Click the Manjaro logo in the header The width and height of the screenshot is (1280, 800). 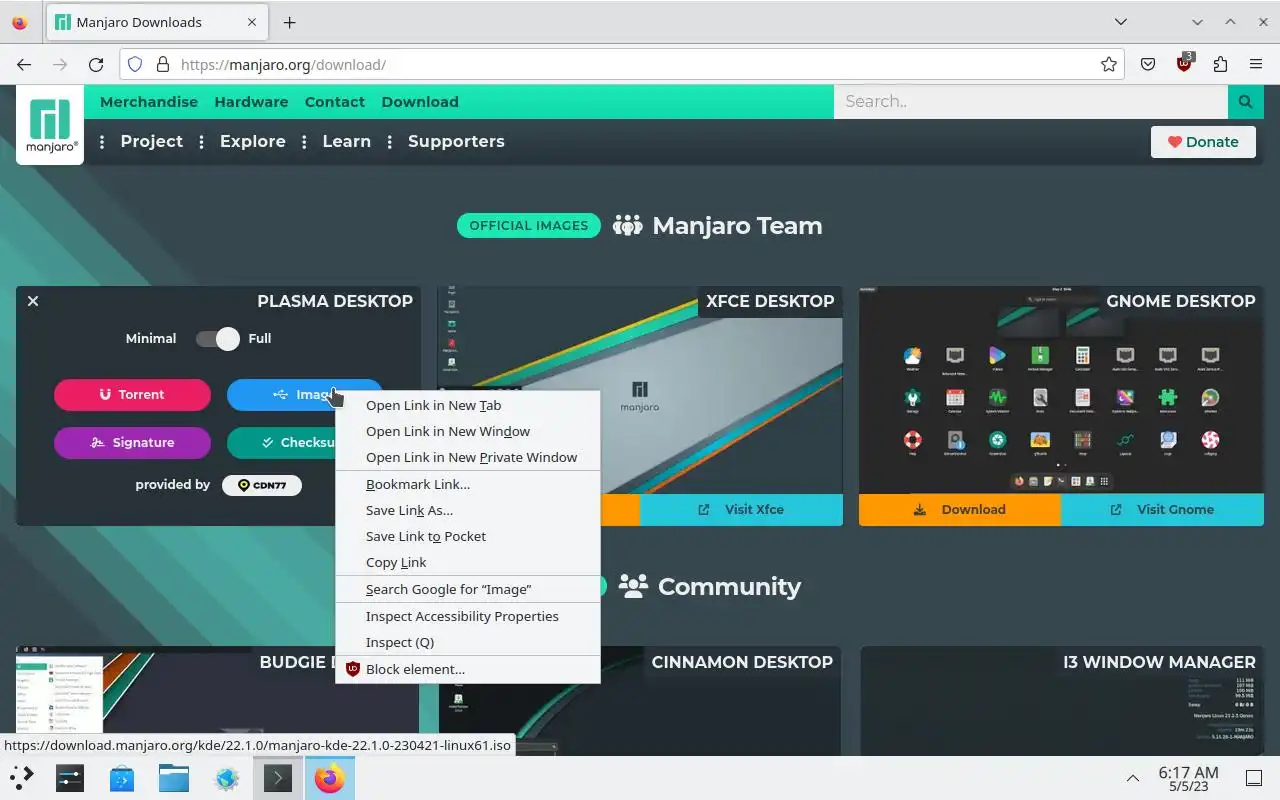pyautogui.click(x=50, y=125)
